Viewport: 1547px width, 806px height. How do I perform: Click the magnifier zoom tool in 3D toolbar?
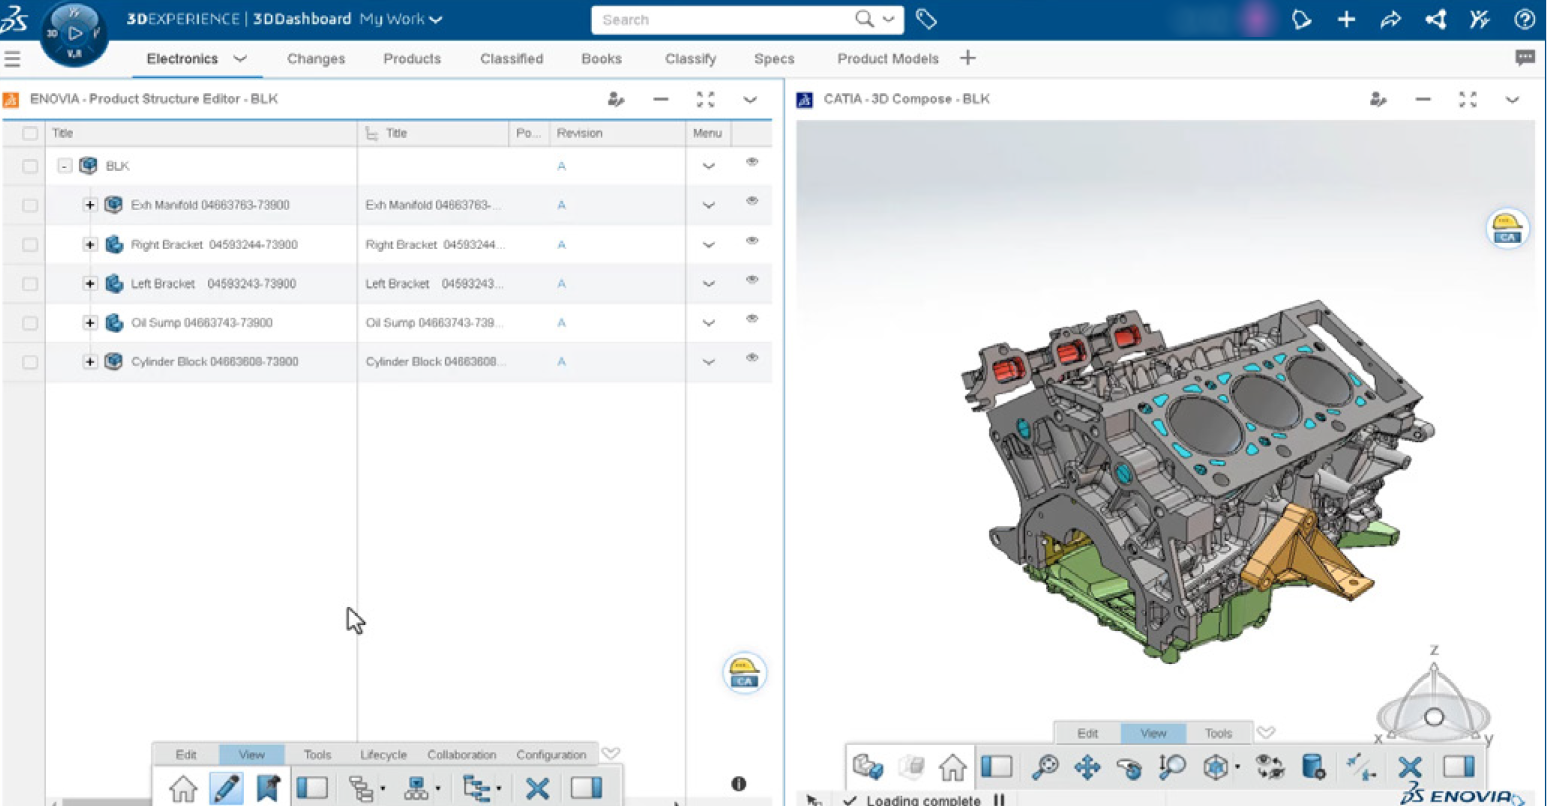[x=1045, y=767]
